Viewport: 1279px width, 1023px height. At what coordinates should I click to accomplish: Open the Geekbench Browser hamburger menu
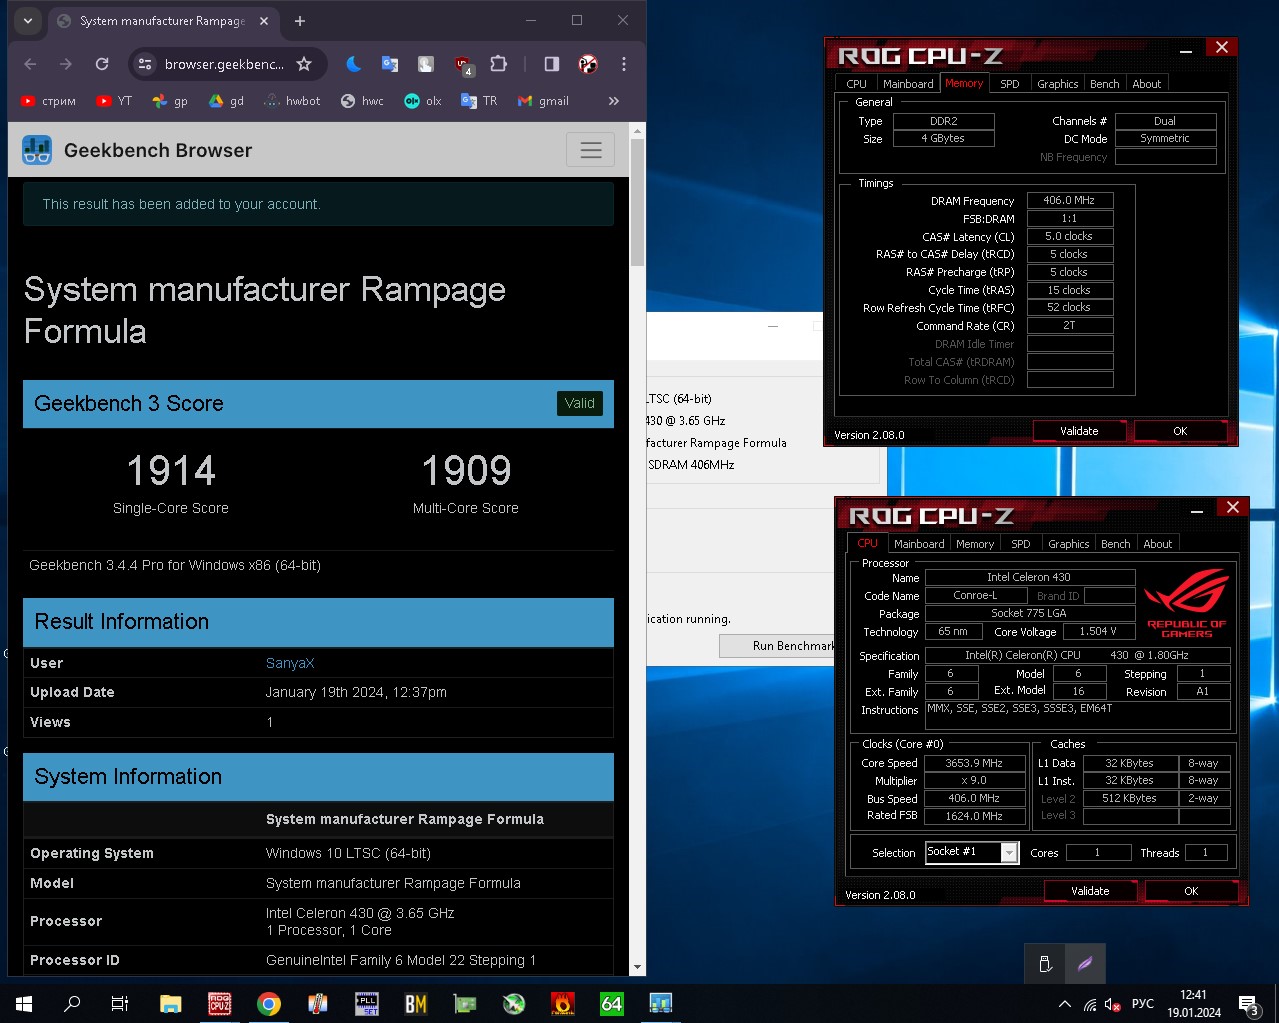[x=590, y=150]
